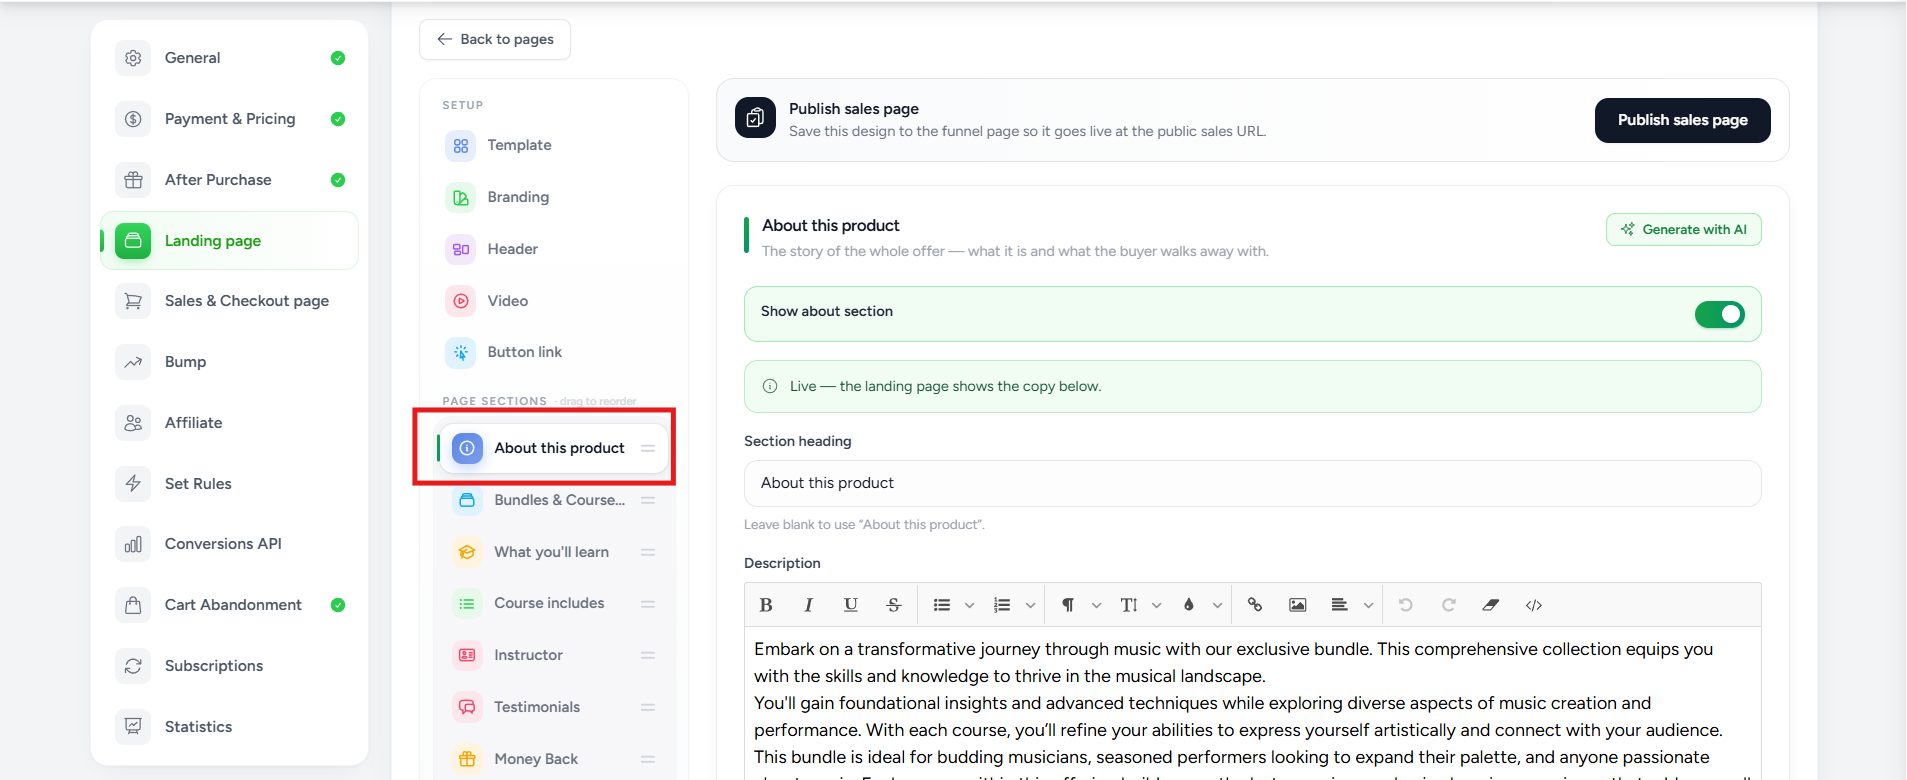
Task: Go back to pages
Action: 495,40
